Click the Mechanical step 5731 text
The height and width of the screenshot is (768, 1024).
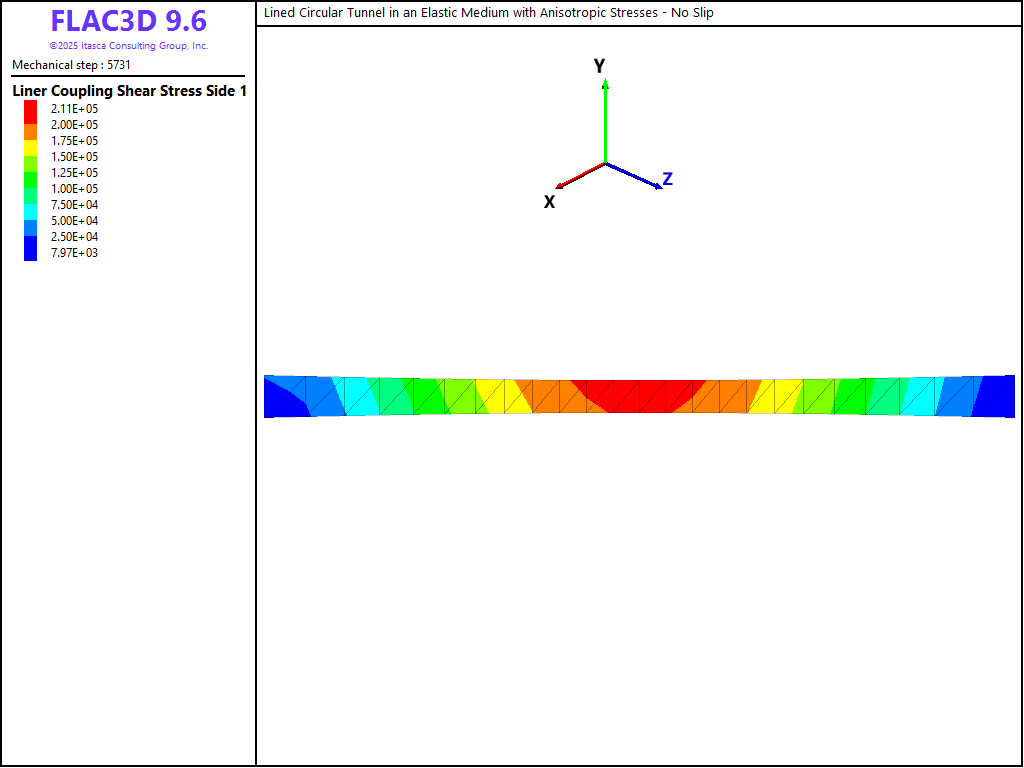coord(71,65)
